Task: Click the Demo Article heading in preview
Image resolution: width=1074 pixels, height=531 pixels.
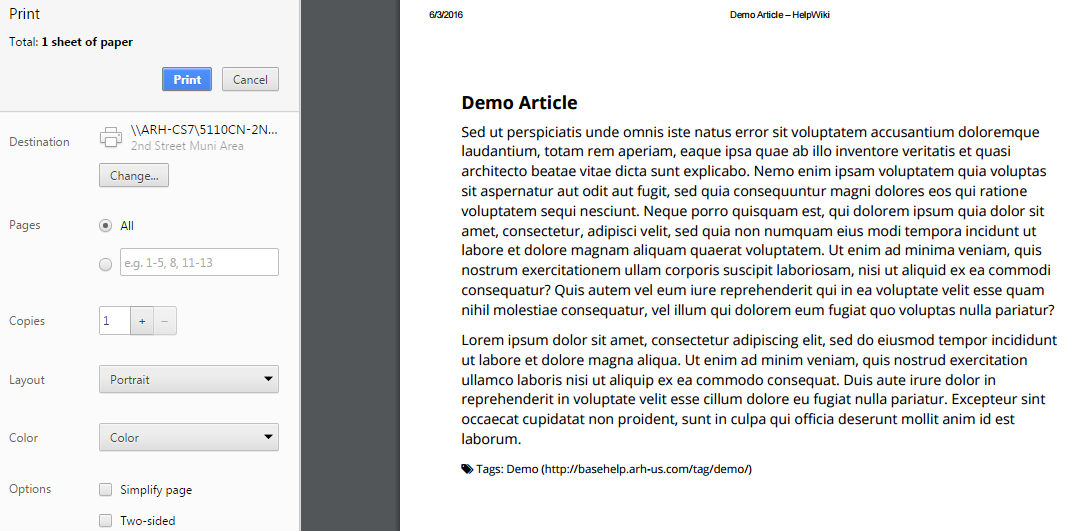Action: 519,103
